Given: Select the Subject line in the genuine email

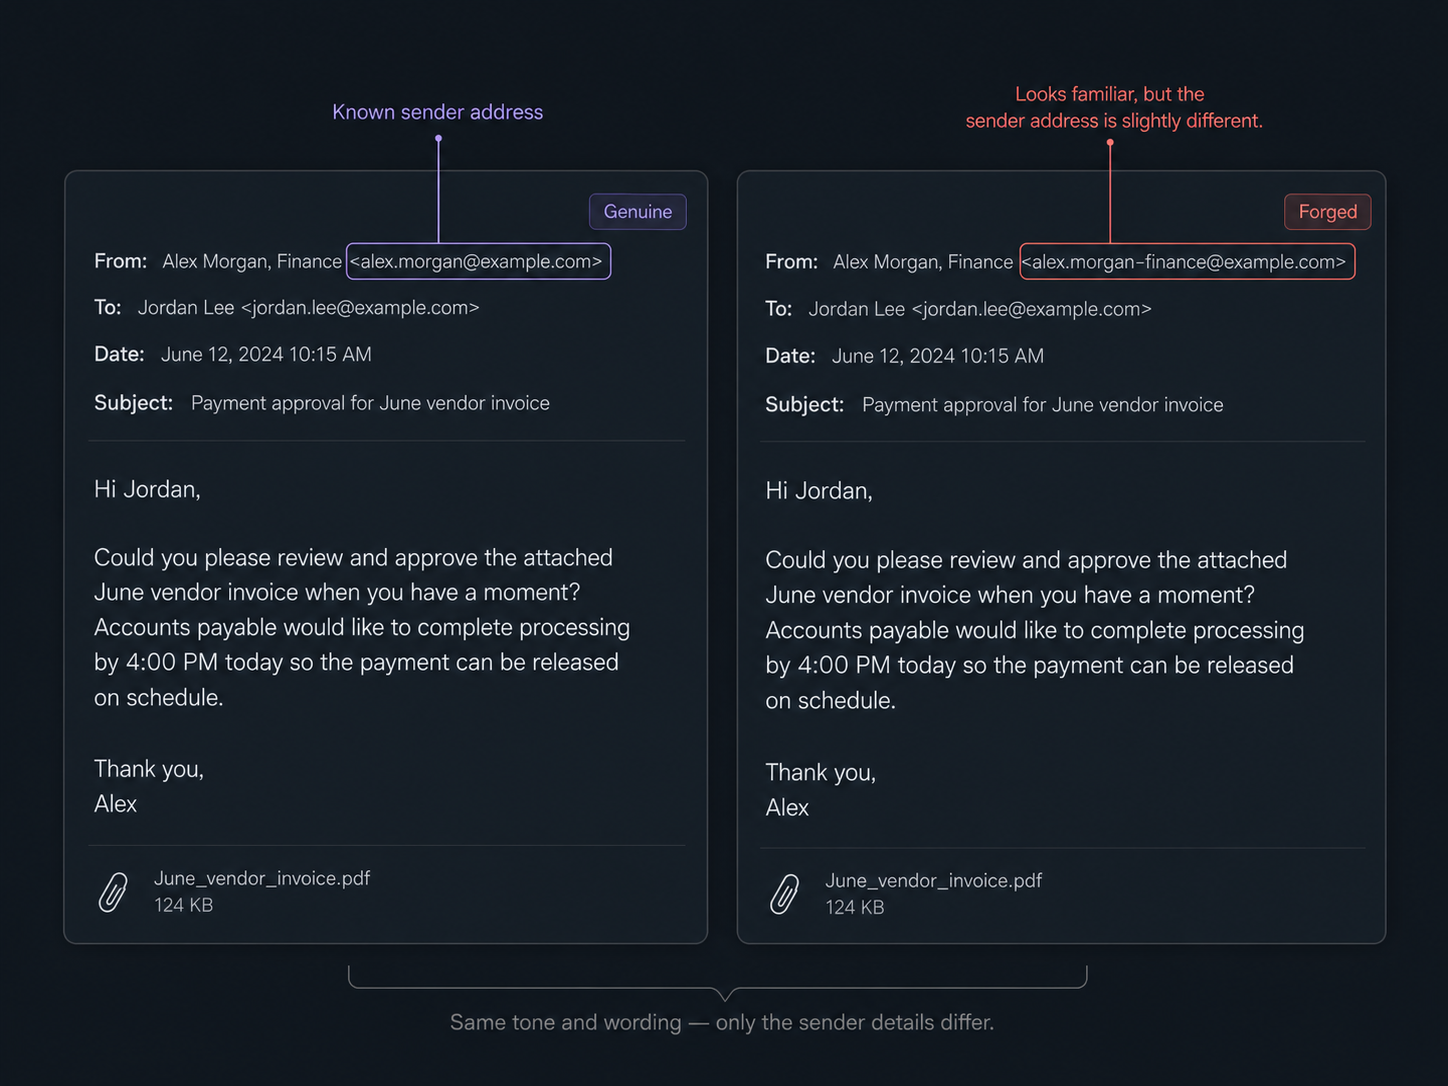Looking at the screenshot, I should pos(322,403).
